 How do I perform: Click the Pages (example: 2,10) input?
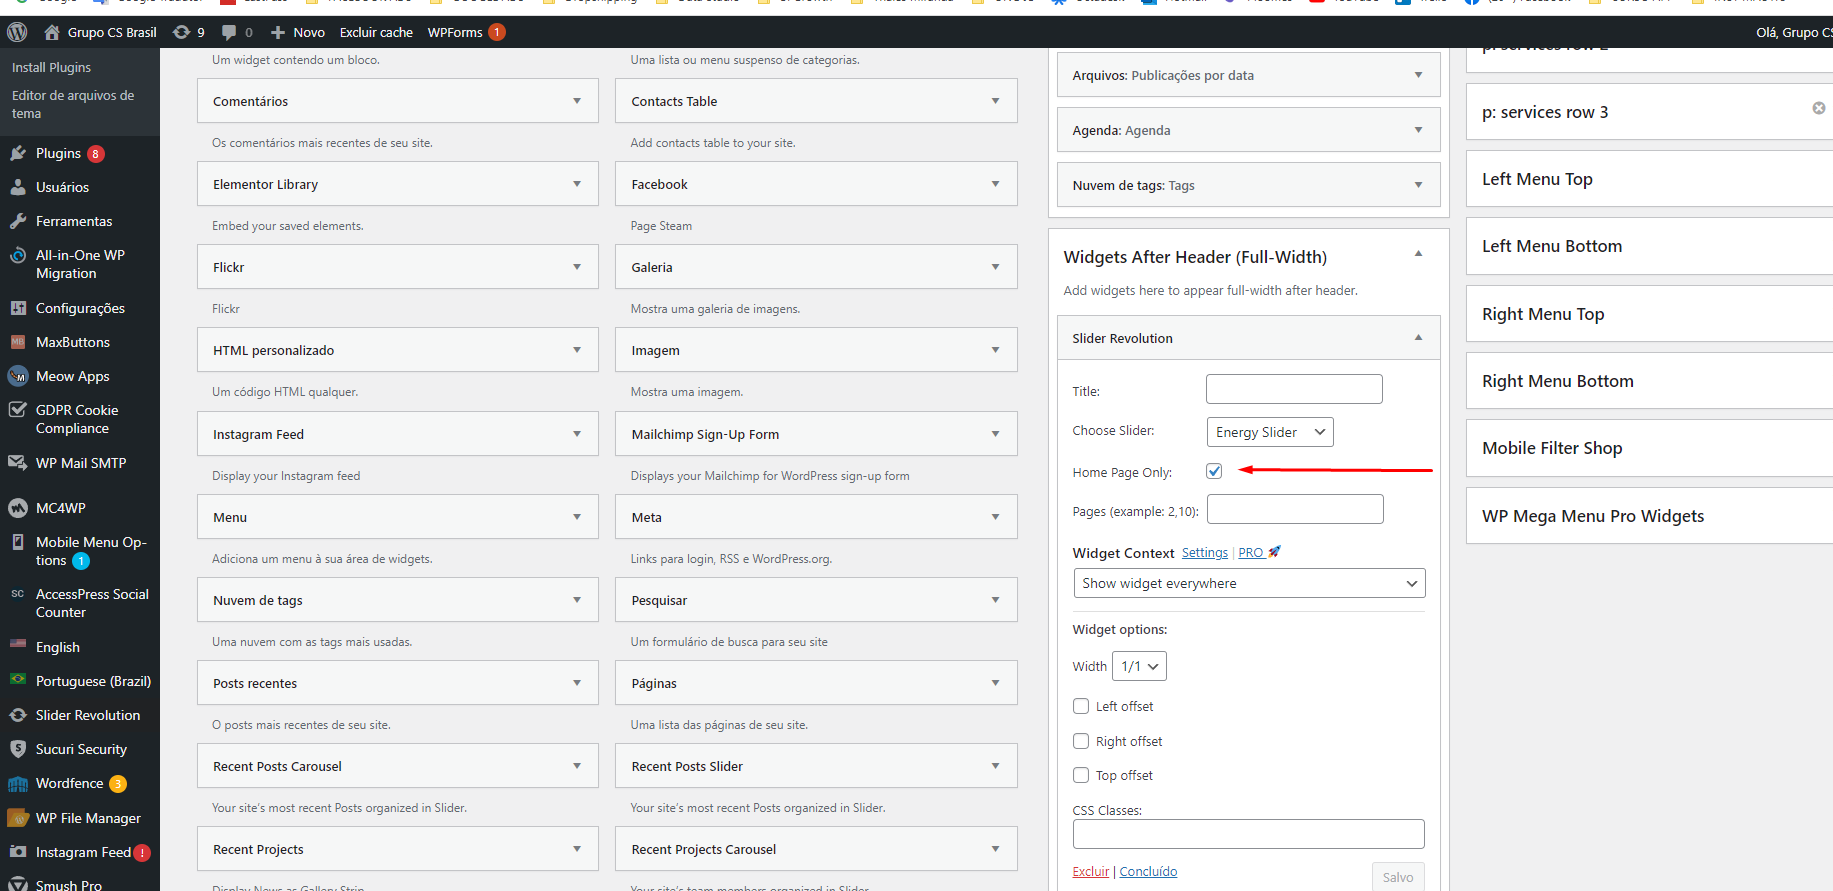click(1295, 509)
